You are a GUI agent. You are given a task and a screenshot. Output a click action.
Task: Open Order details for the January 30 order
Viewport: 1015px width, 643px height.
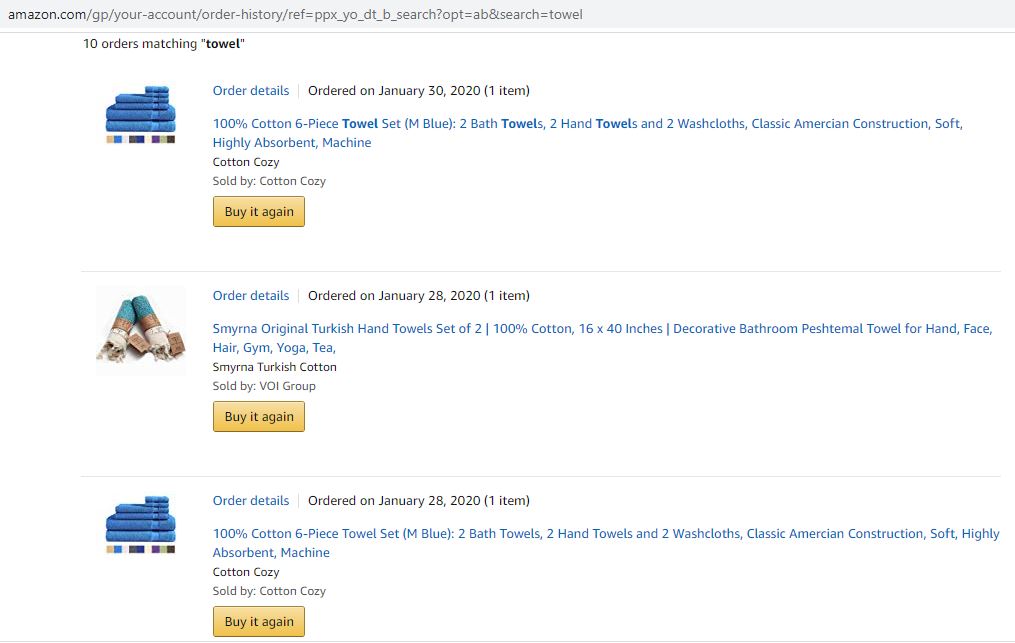point(251,90)
